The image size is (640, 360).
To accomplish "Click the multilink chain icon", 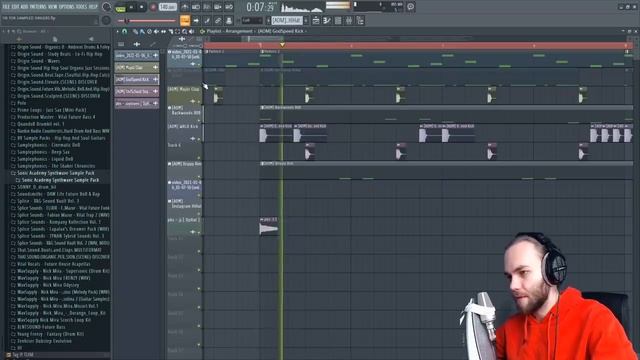I will coord(218,20).
